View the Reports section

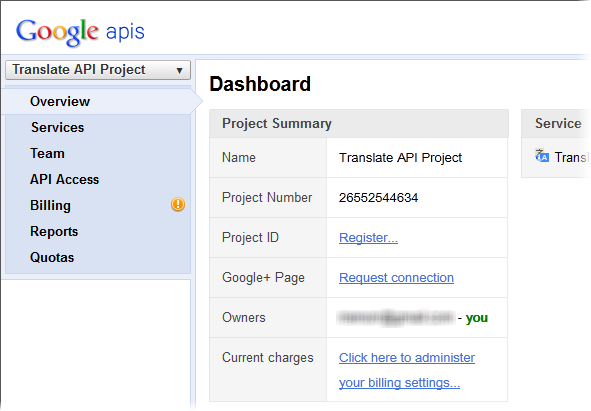(x=54, y=232)
